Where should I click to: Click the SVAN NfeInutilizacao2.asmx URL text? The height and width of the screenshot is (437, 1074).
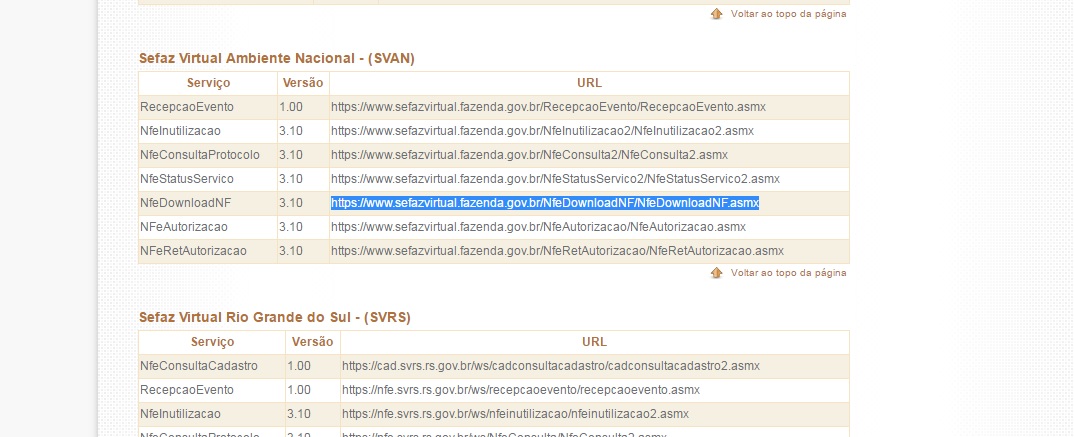pos(542,131)
